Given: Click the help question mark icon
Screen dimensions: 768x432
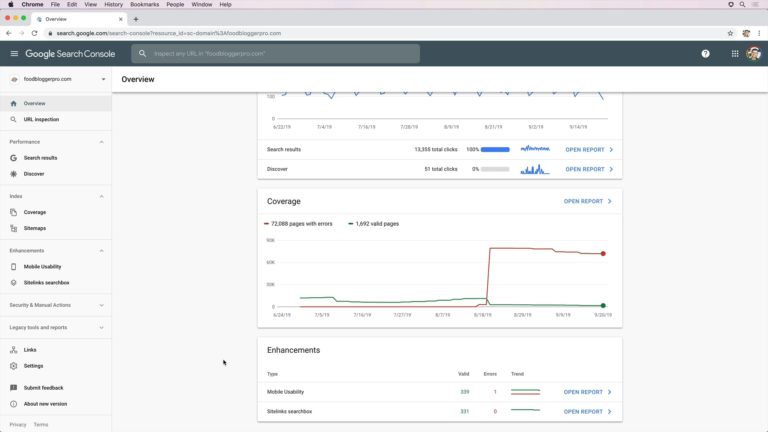Looking at the screenshot, I should coord(705,54).
